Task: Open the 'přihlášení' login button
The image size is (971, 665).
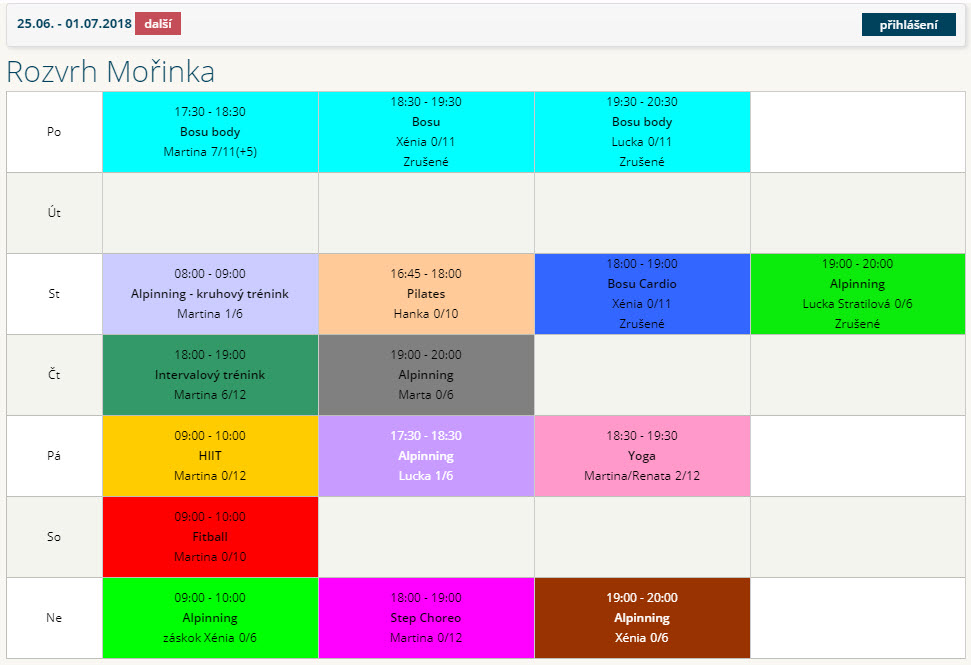Action: tap(908, 24)
